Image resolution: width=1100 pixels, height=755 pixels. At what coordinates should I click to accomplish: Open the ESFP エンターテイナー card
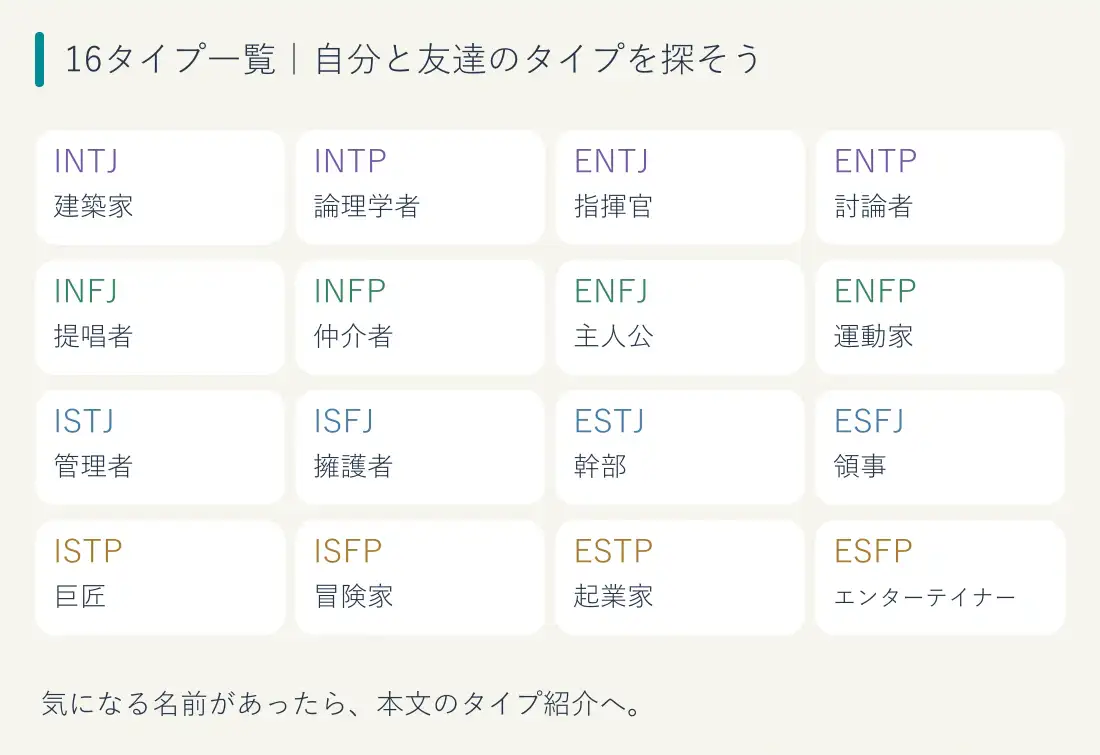pyautogui.click(x=940, y=577)
